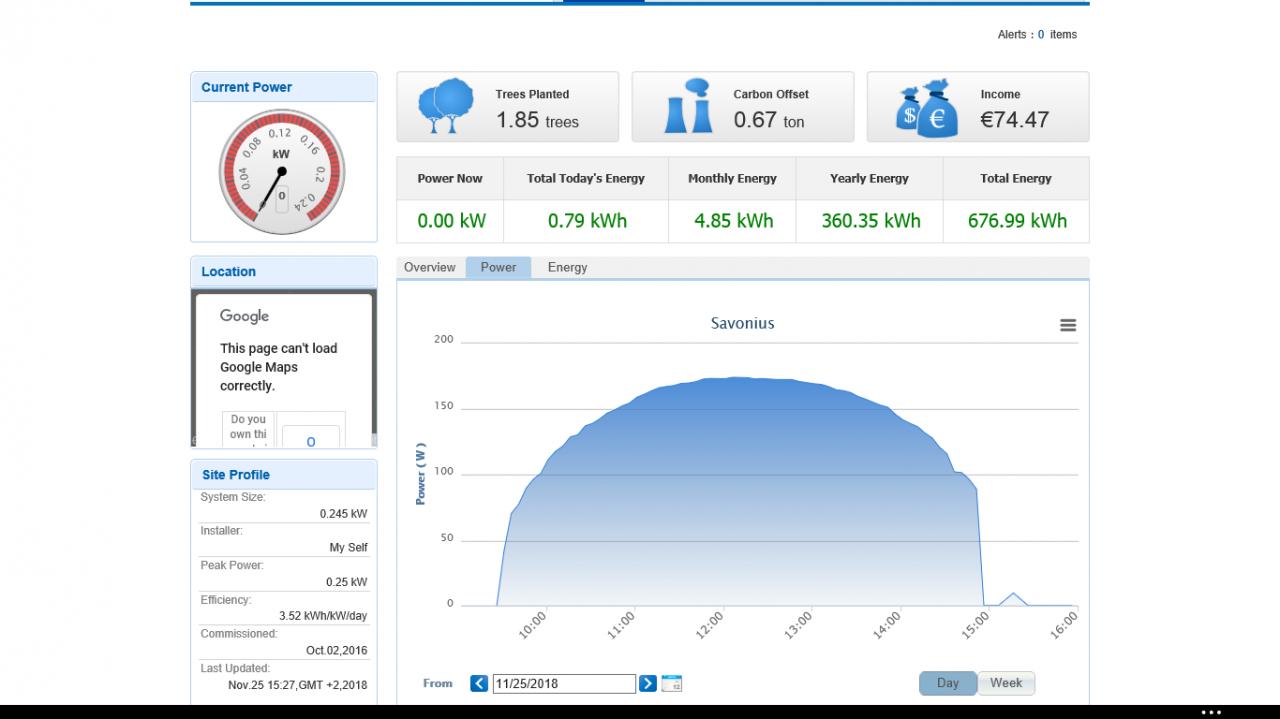Select the Day view button
The image size is (1280, 719).
[x=948, y=683]
